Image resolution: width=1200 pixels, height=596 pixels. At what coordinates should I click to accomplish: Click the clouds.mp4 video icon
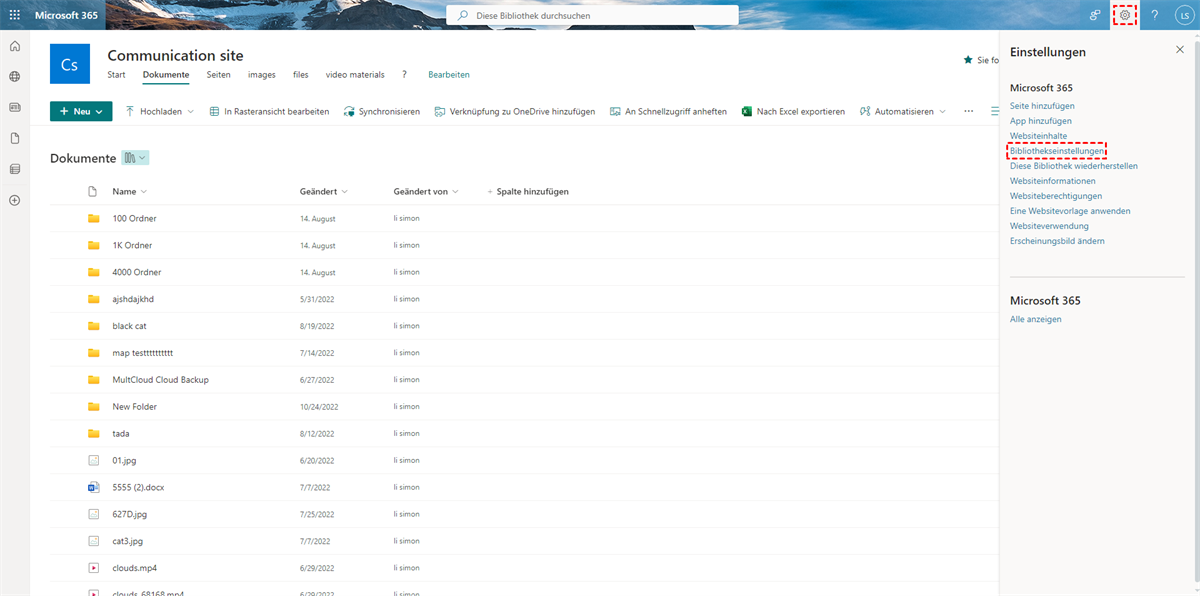click(93, 568)
